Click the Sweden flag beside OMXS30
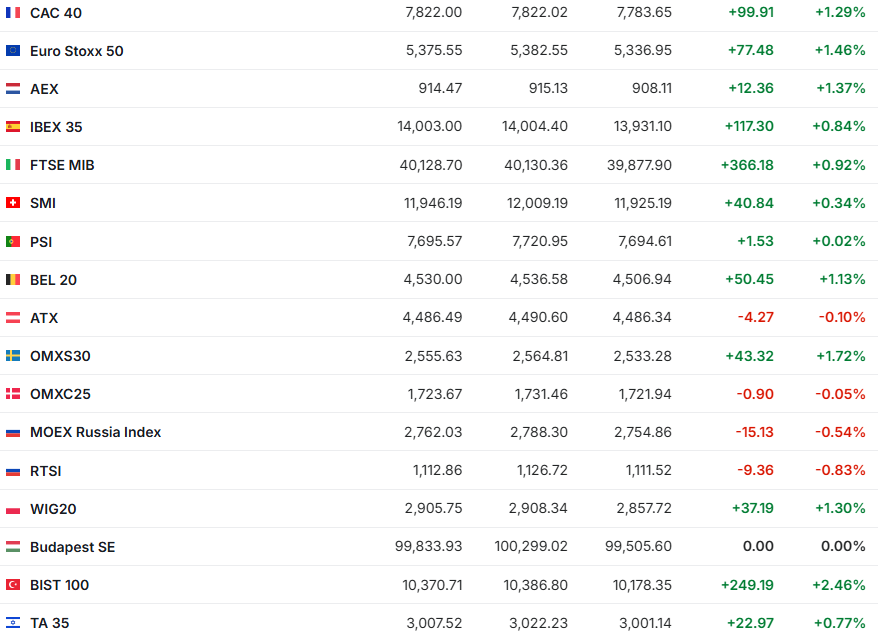878x635 pixels. point(13,356)
